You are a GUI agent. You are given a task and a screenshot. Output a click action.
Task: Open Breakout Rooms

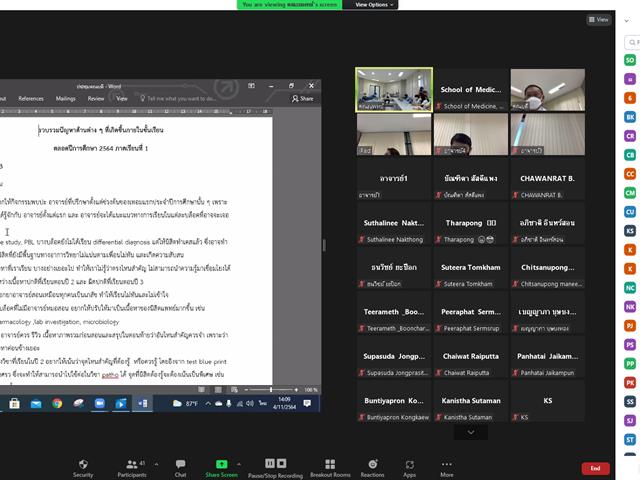click(330, 468)
